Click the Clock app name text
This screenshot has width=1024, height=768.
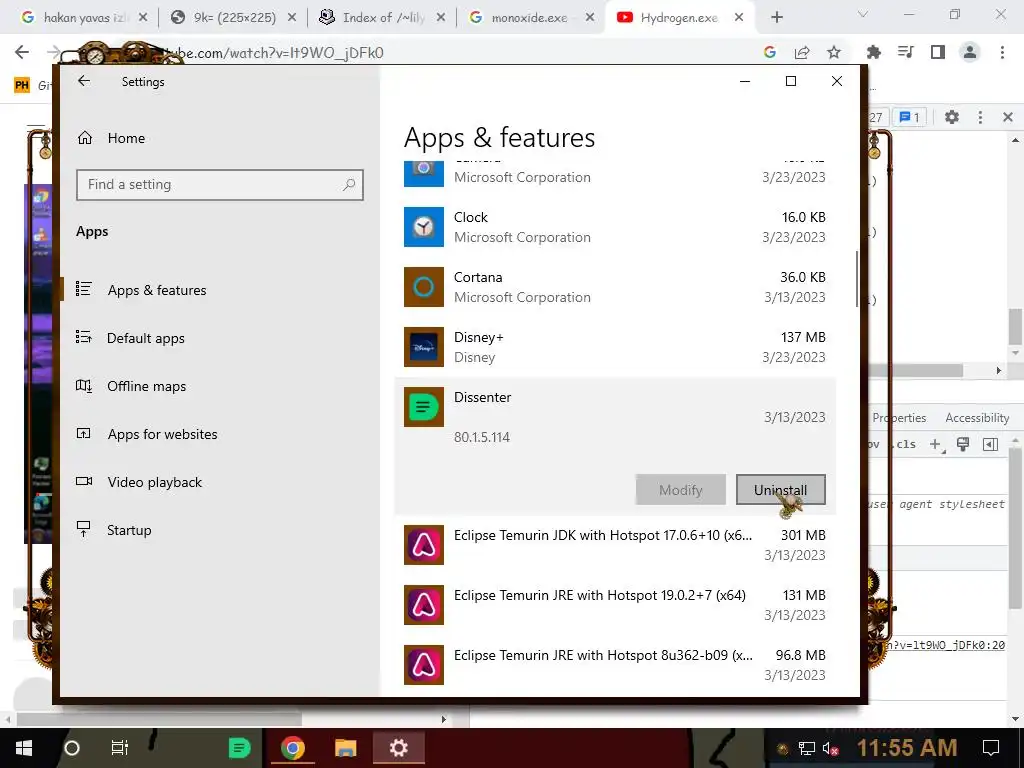point(471,217)
